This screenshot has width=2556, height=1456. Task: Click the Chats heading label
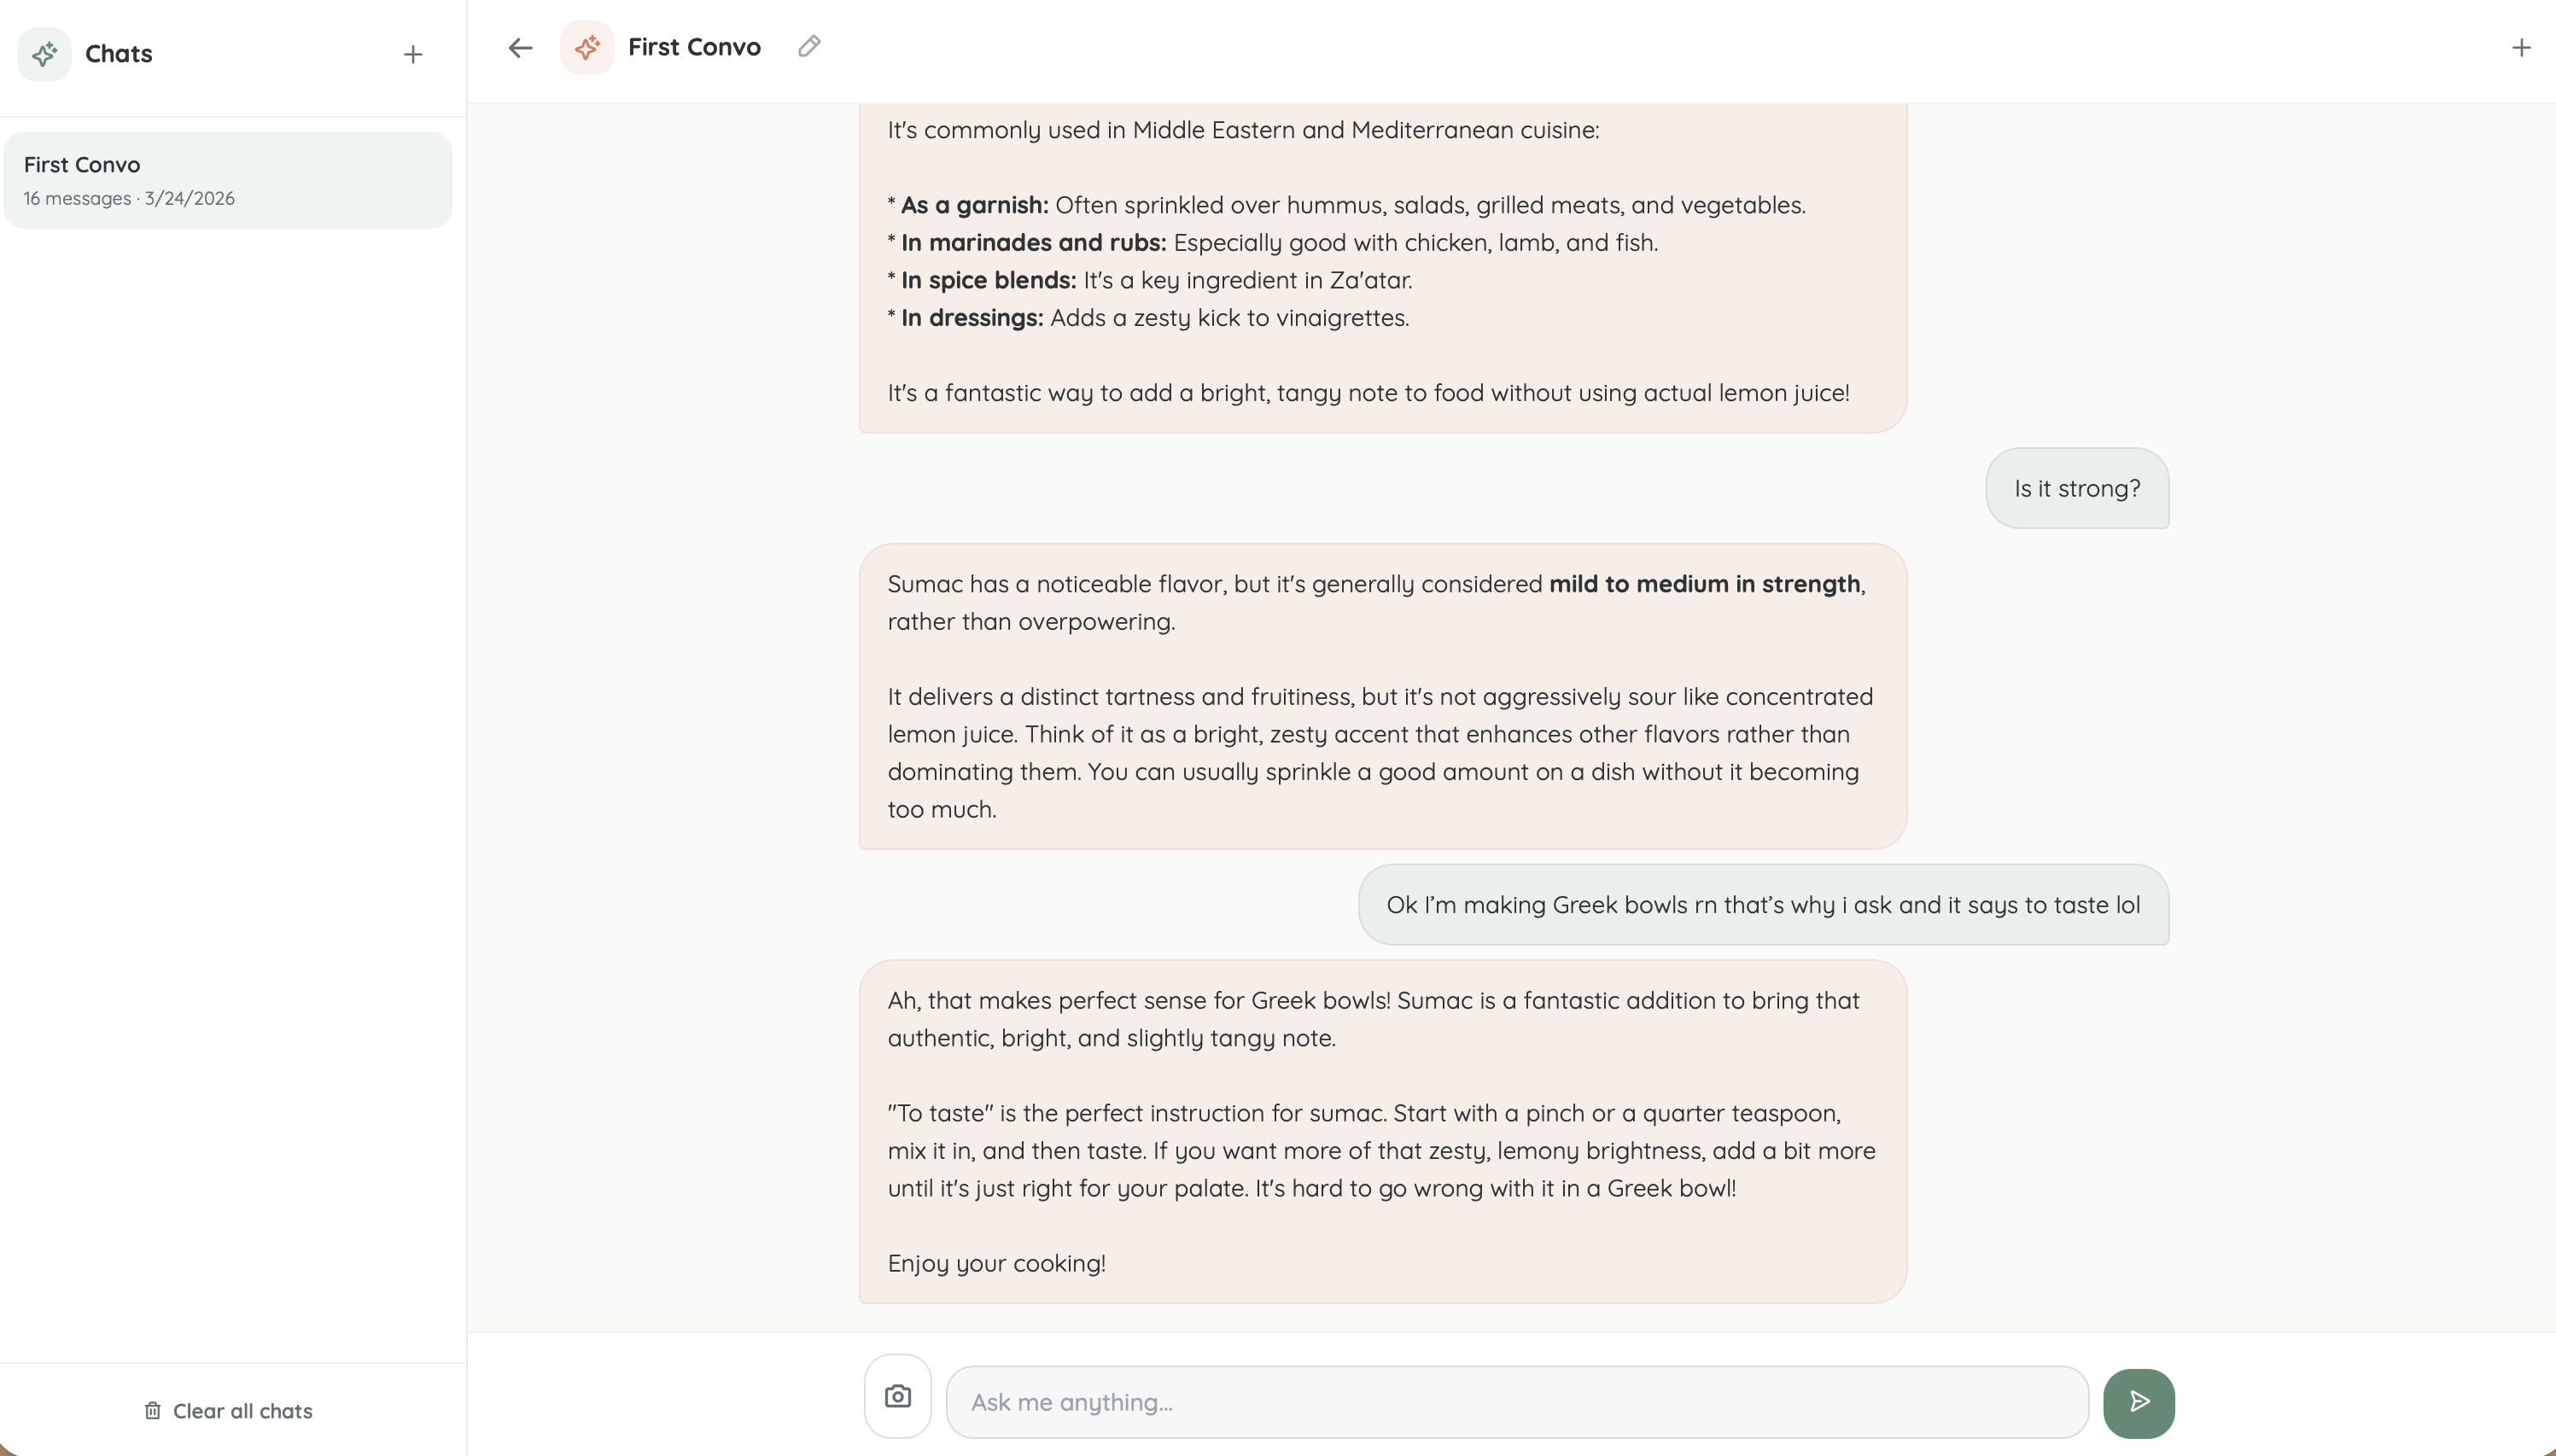pyautogui.click(x=117, y=54)
